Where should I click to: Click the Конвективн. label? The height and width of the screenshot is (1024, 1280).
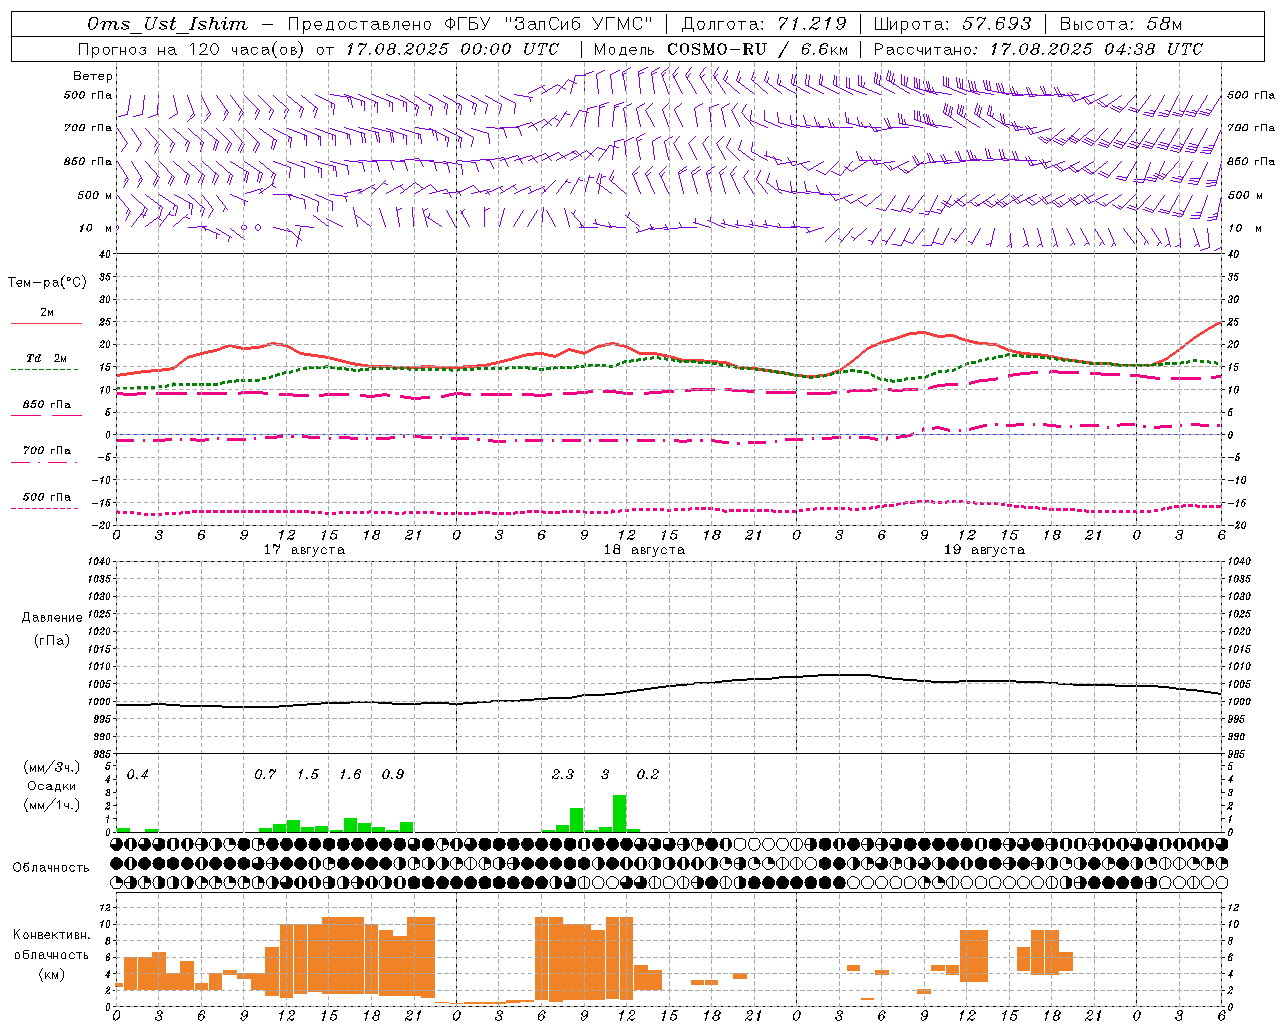point(52,935)
